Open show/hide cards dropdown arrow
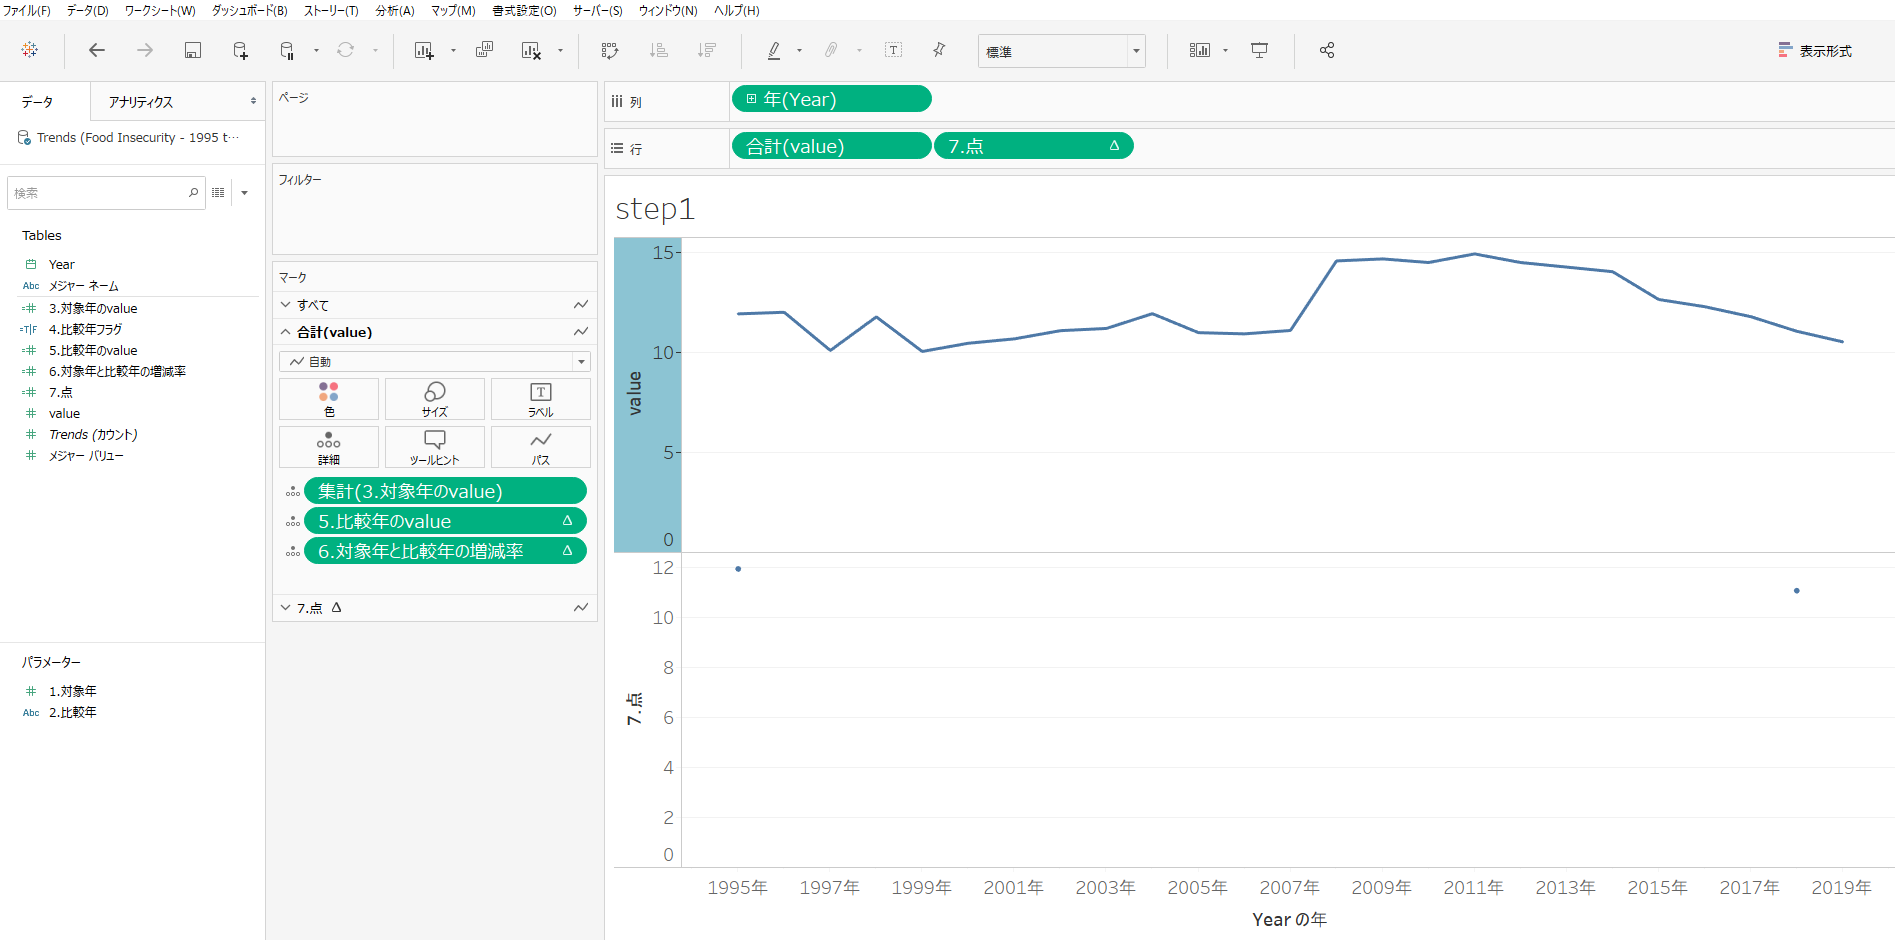 click(x=1225, y=50)
